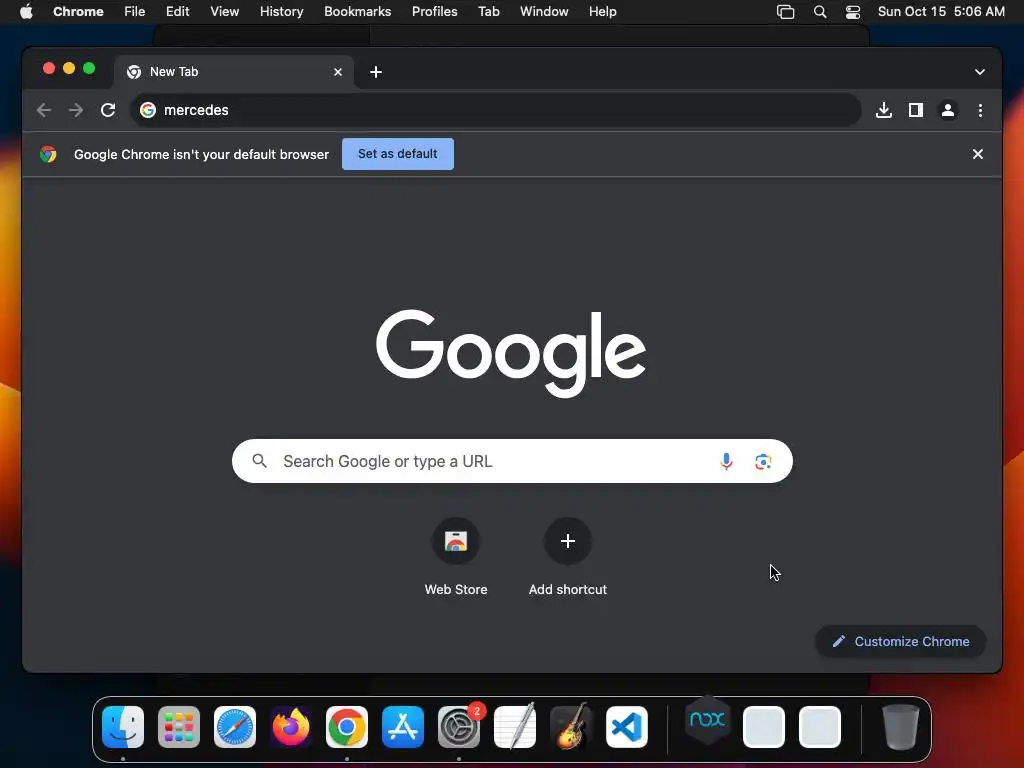Open the Help menu
Screen dimensions: 1024x768
click(602, 12)
